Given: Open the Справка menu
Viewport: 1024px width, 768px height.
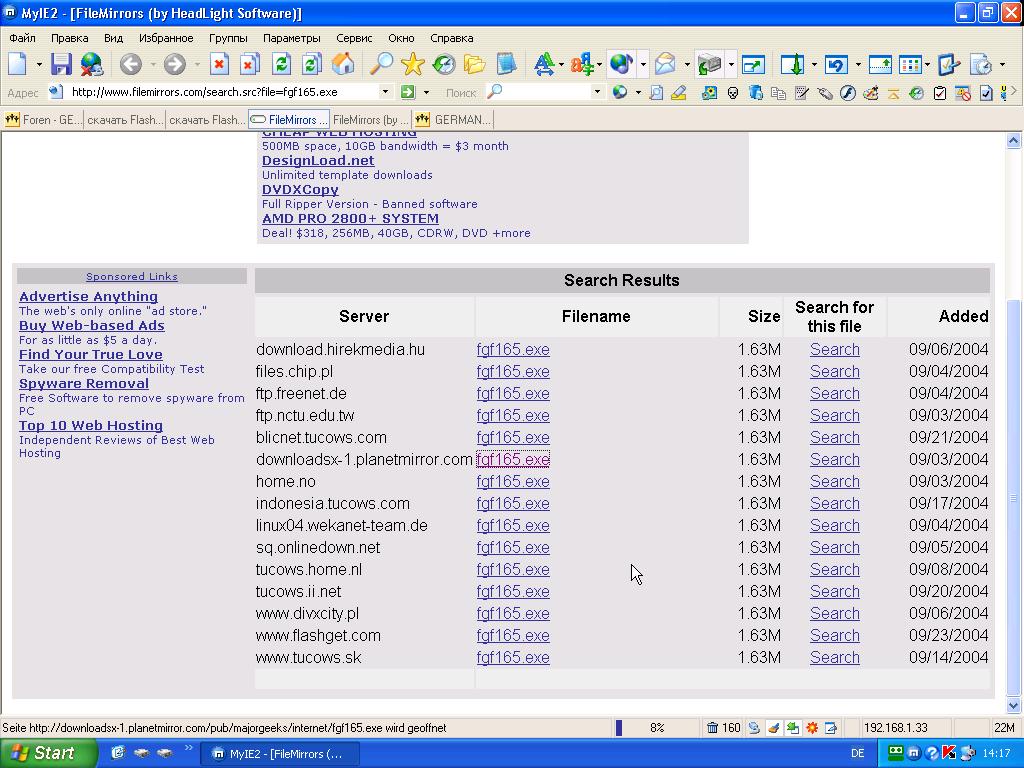Looking at the screenshot, I should (x=451, y=38).
